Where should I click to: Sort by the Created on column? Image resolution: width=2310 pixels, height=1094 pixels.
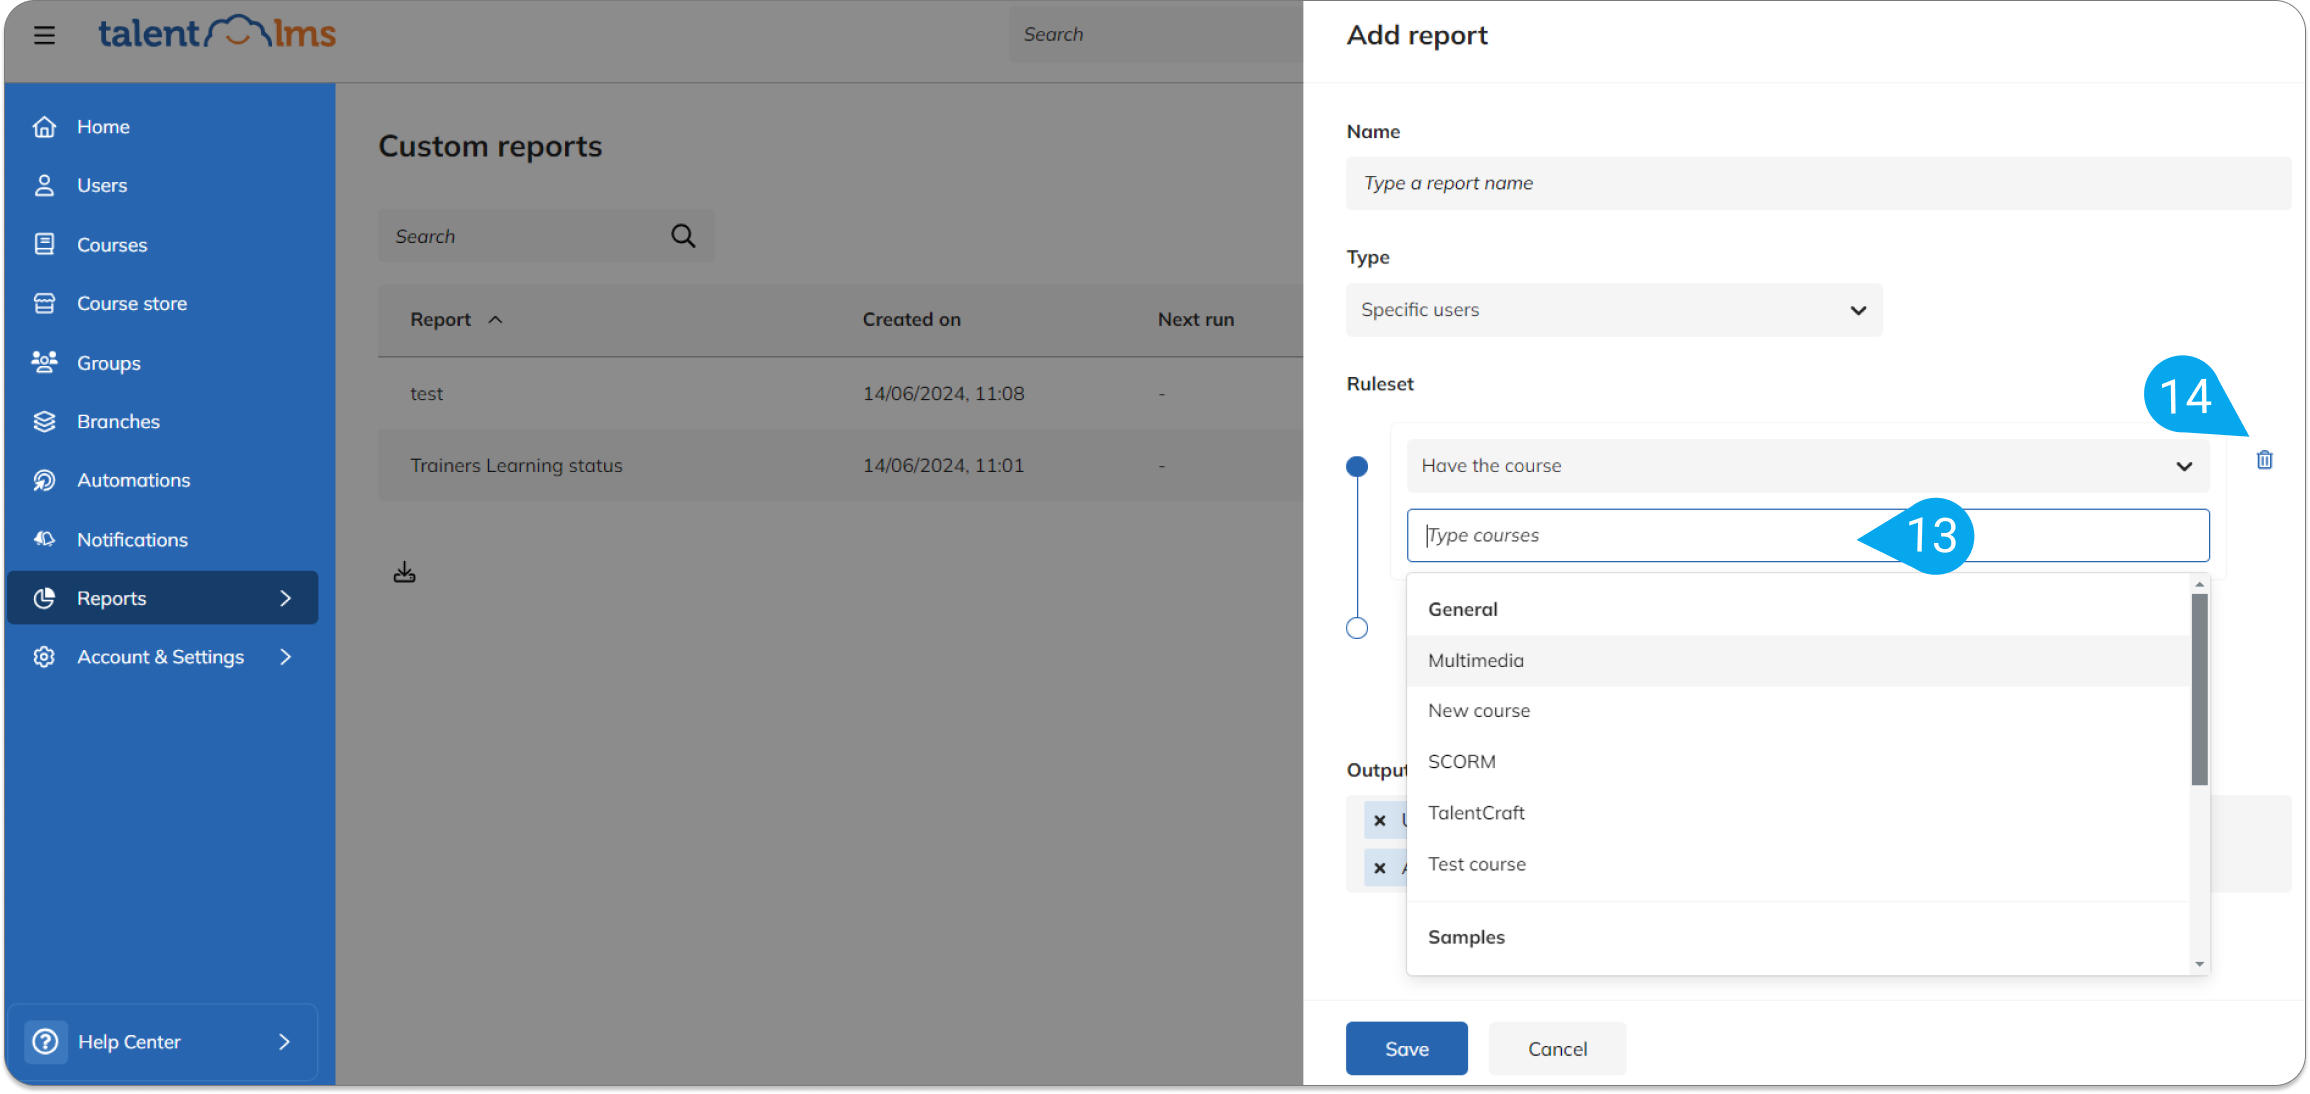pyautogui.click(x=911, y=320)
